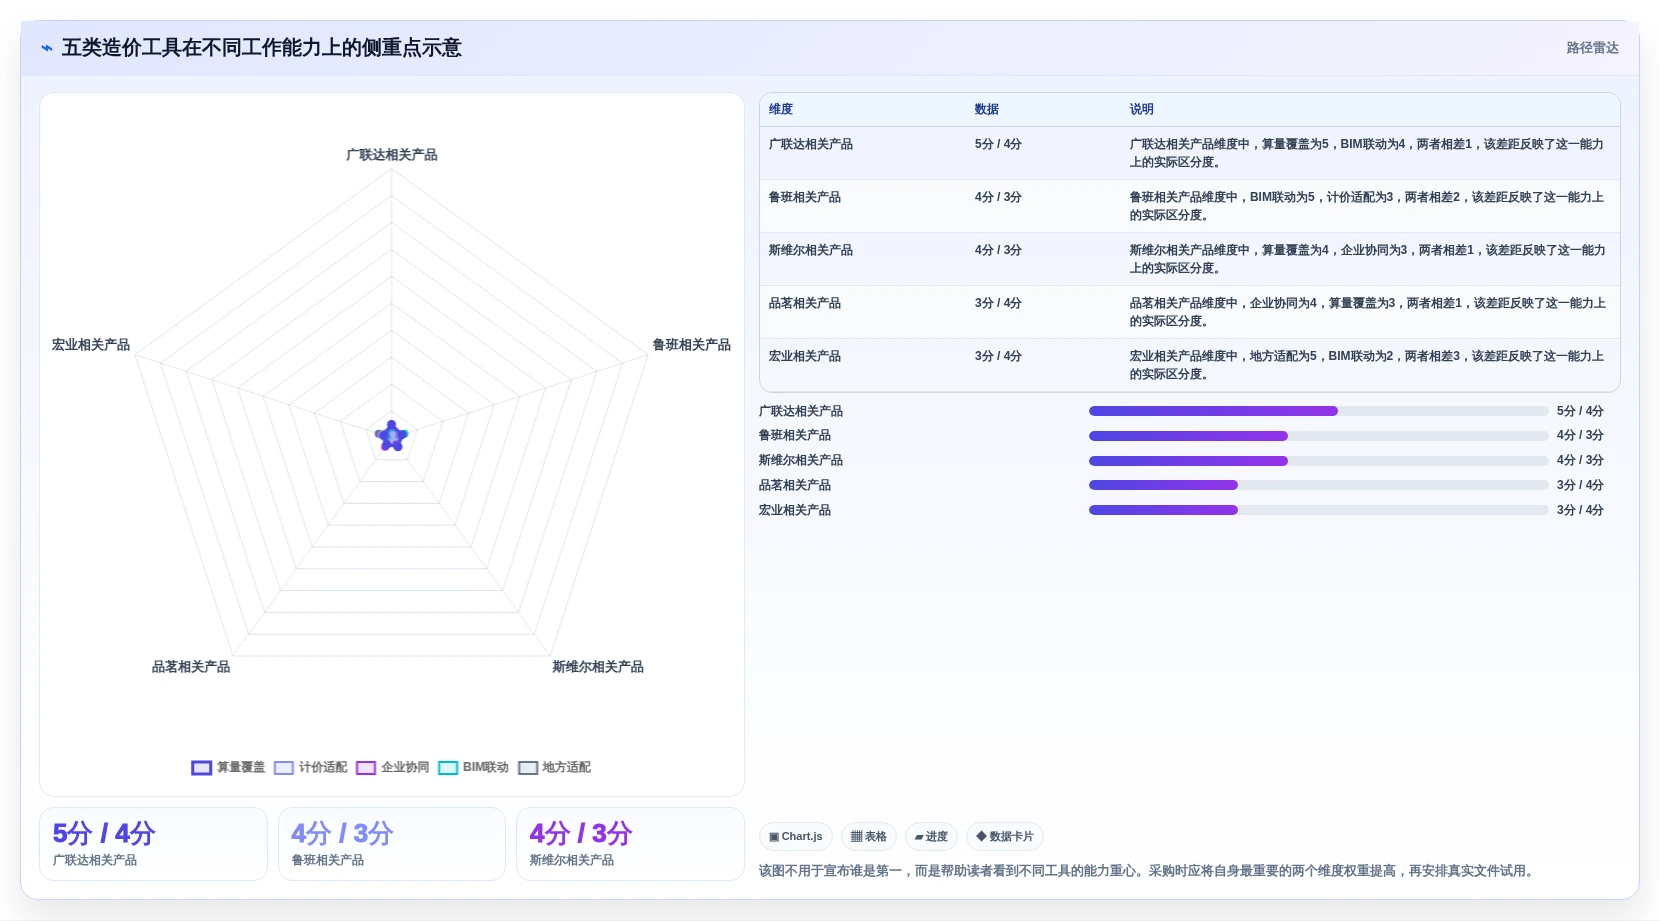This screenshot has height=921, width=1660.
Task: Click the footnote text starting 该图不用于宣布谁是第一
Action: [1146, 871]
